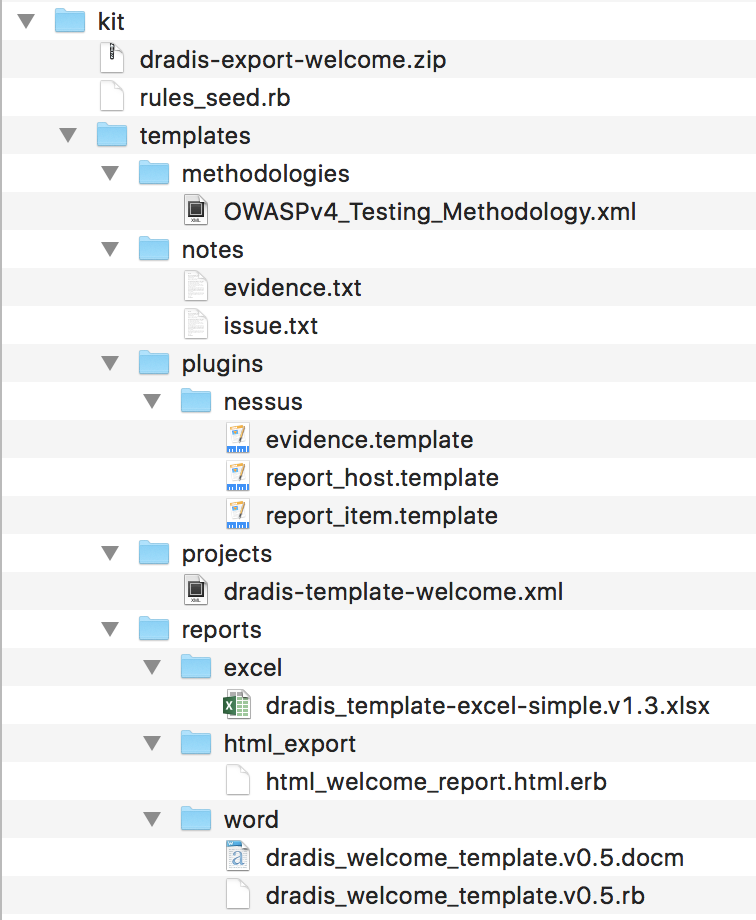Select the issue.txt file name

[271, 326]
